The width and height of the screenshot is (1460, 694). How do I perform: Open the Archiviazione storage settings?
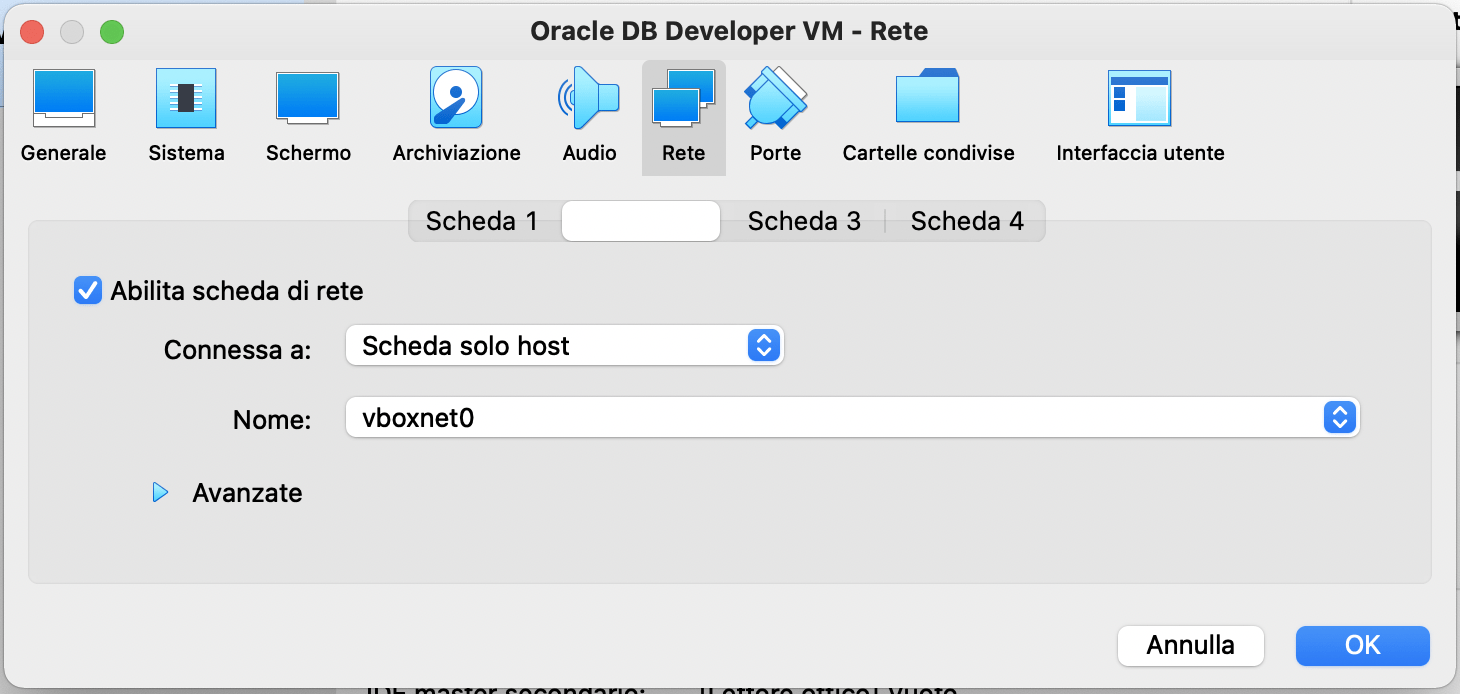(456, 117)
